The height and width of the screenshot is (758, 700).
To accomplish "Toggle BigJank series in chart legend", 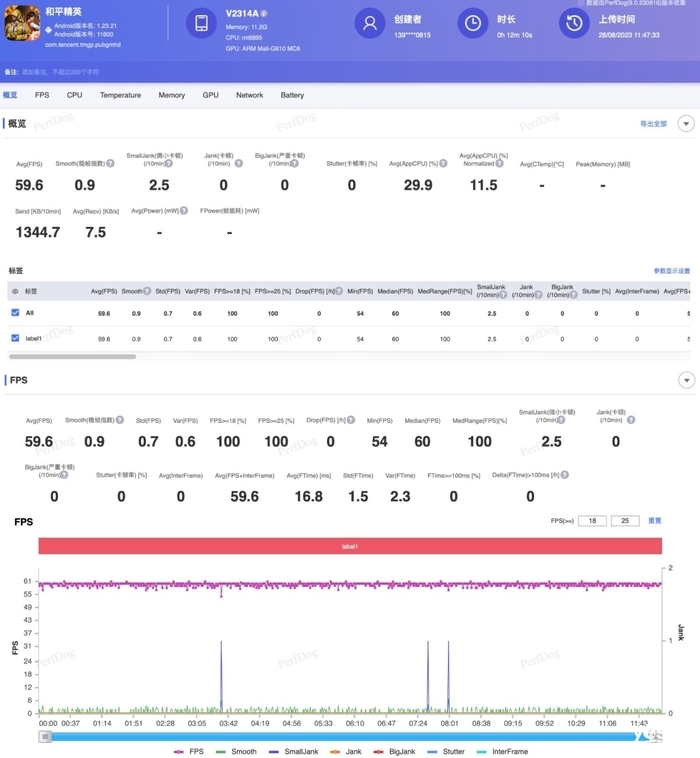I will (x=394, y=751).
